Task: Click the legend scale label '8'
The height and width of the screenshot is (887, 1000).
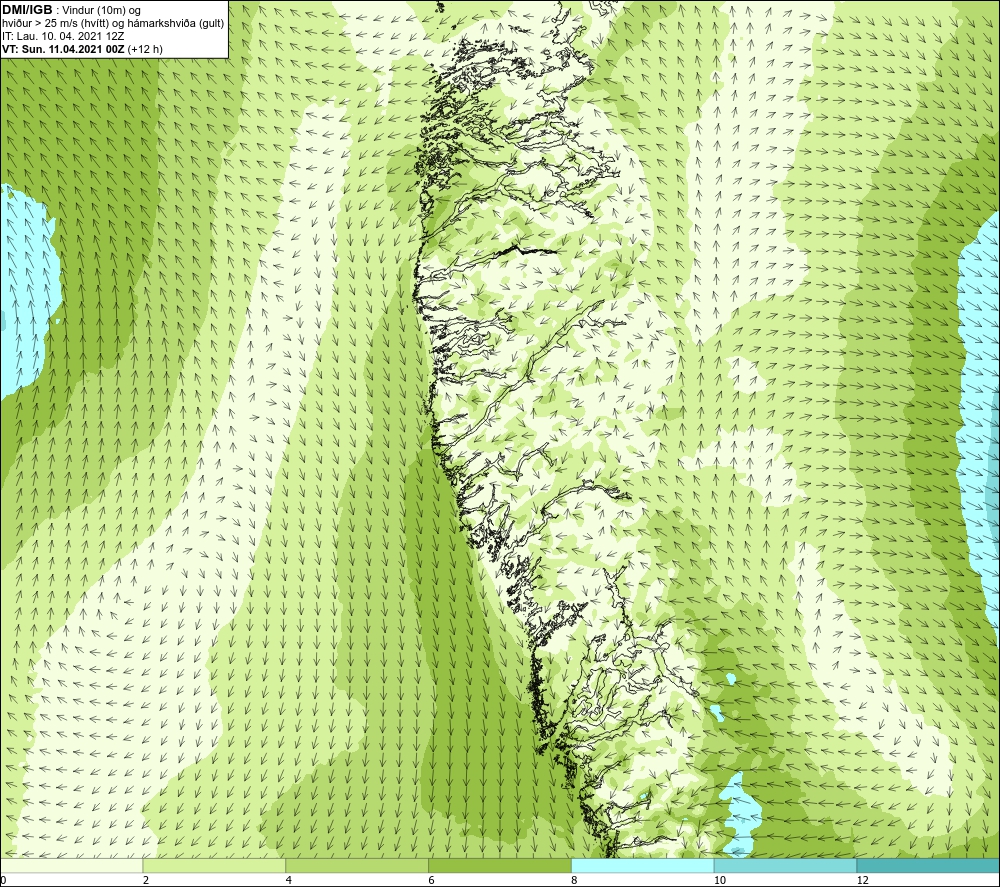Action: (x=575, y=880)
